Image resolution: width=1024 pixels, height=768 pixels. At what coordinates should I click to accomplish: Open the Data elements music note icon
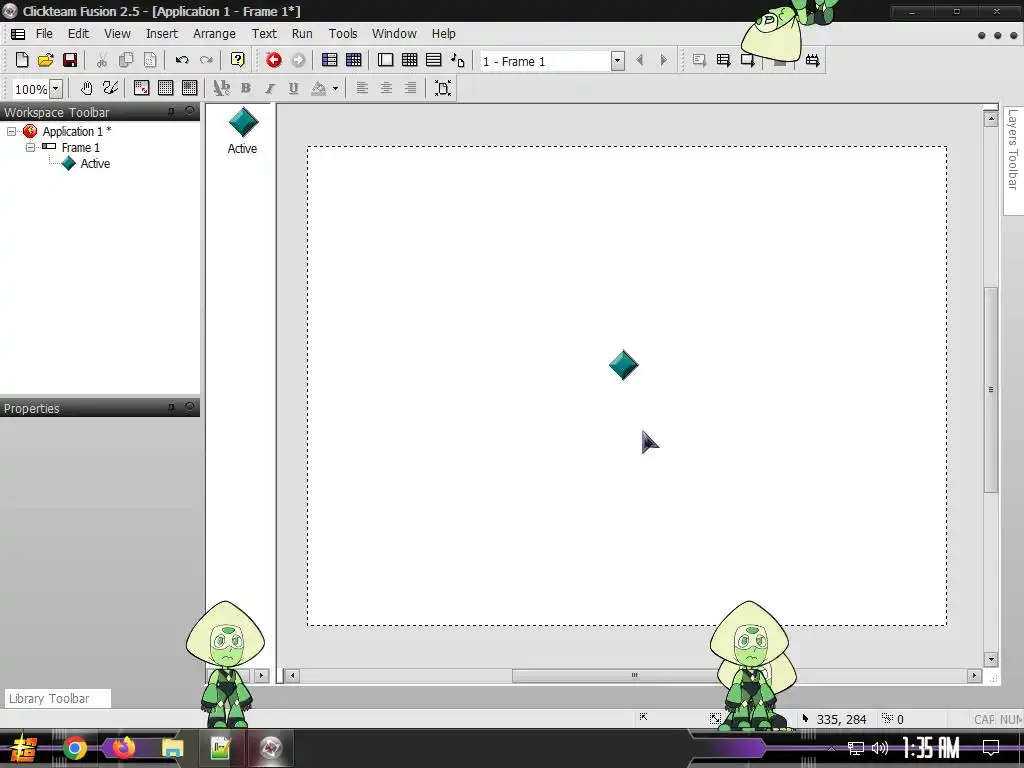click(458, 60)
